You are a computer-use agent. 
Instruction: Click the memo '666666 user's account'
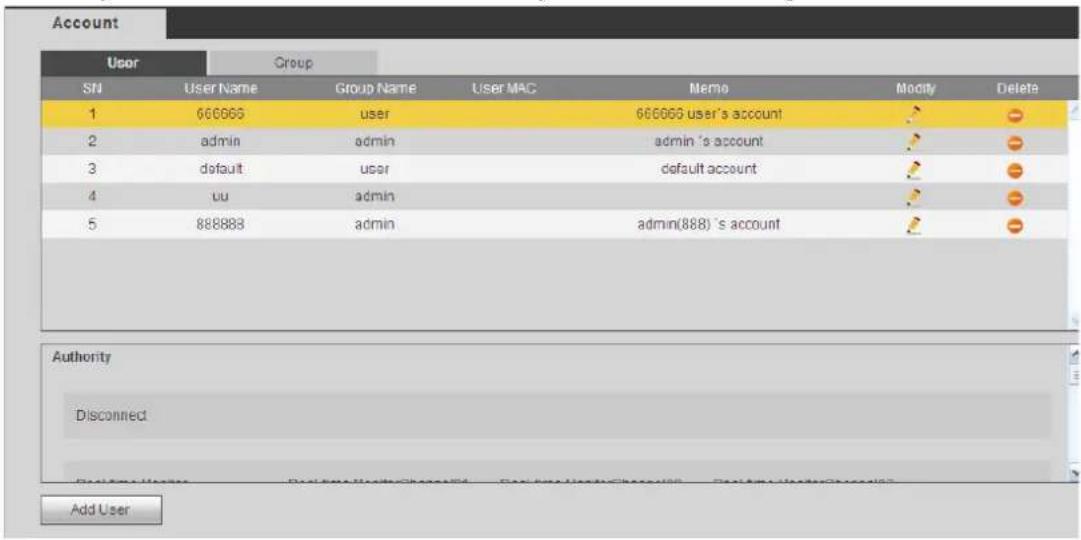pyautogui.click(x=709, y=114)
